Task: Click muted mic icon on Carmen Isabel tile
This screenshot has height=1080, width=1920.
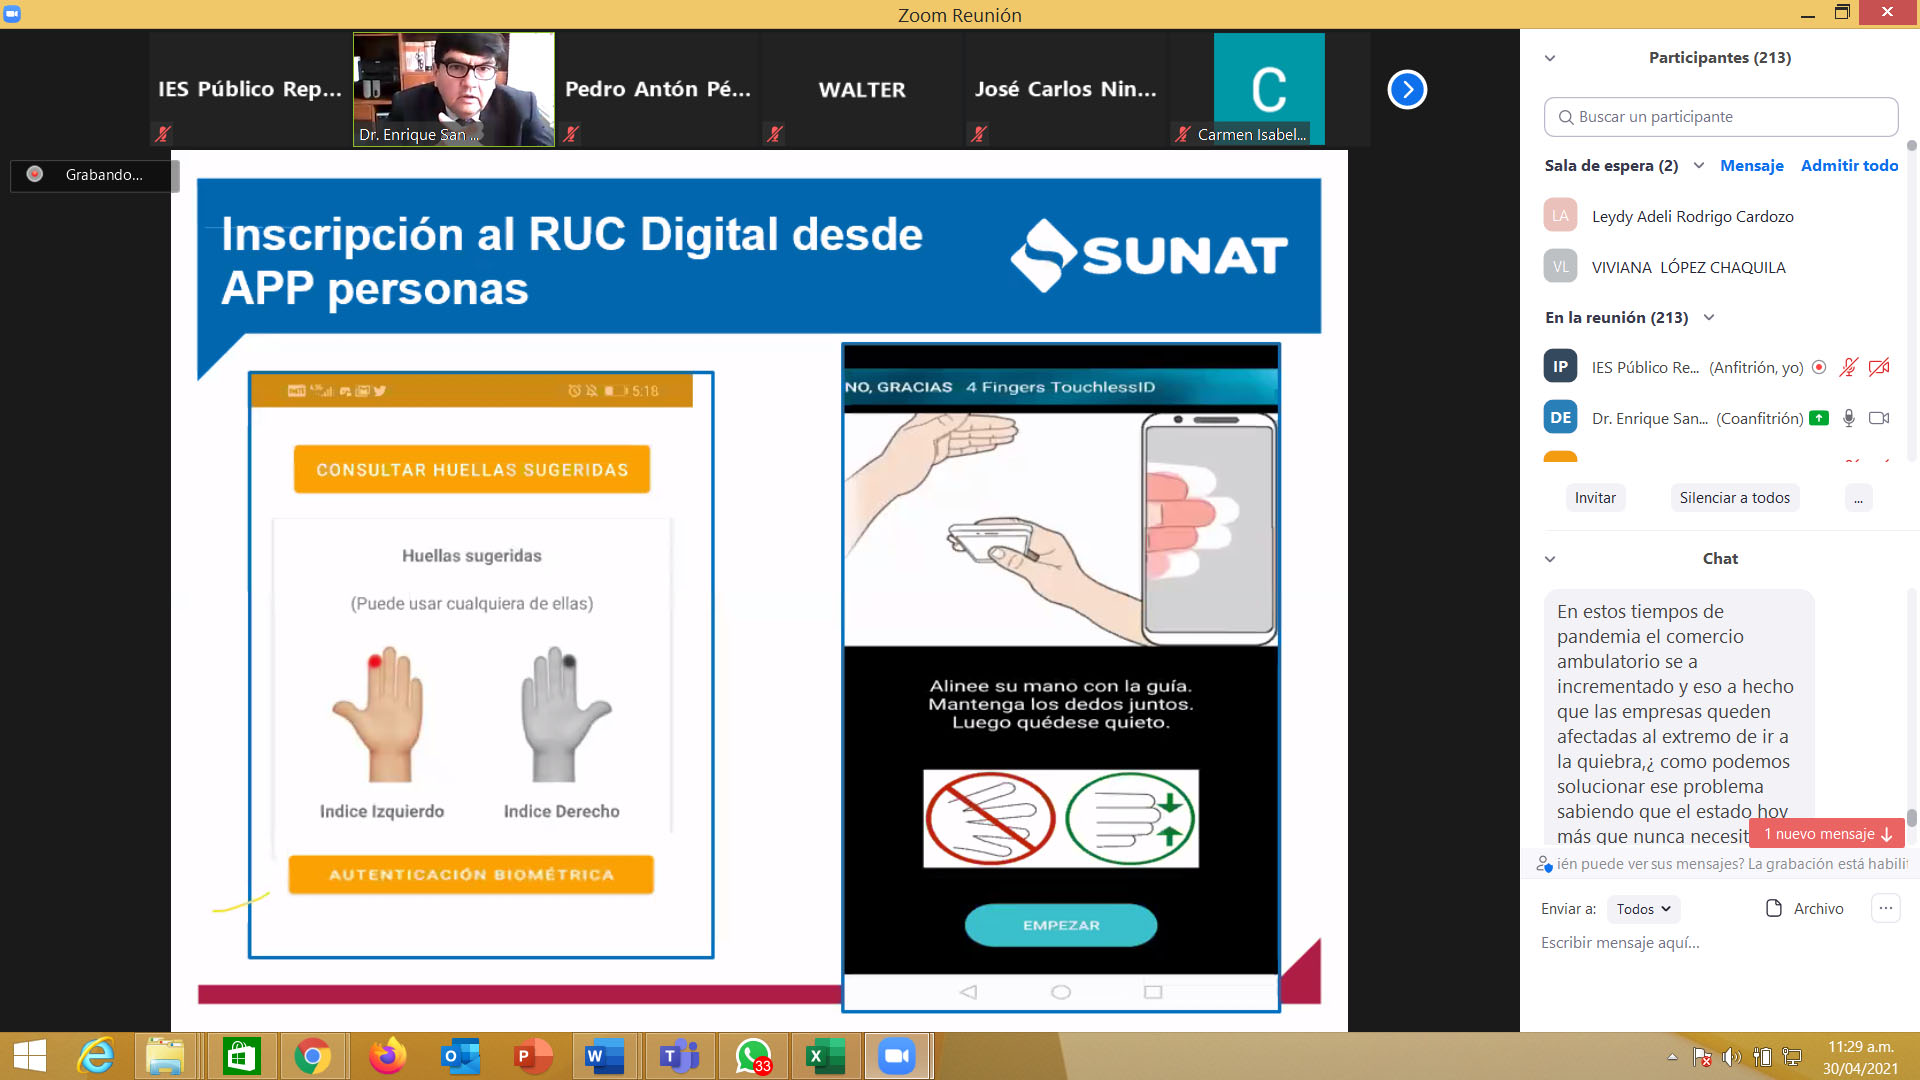Action: tap(1183, 134)
